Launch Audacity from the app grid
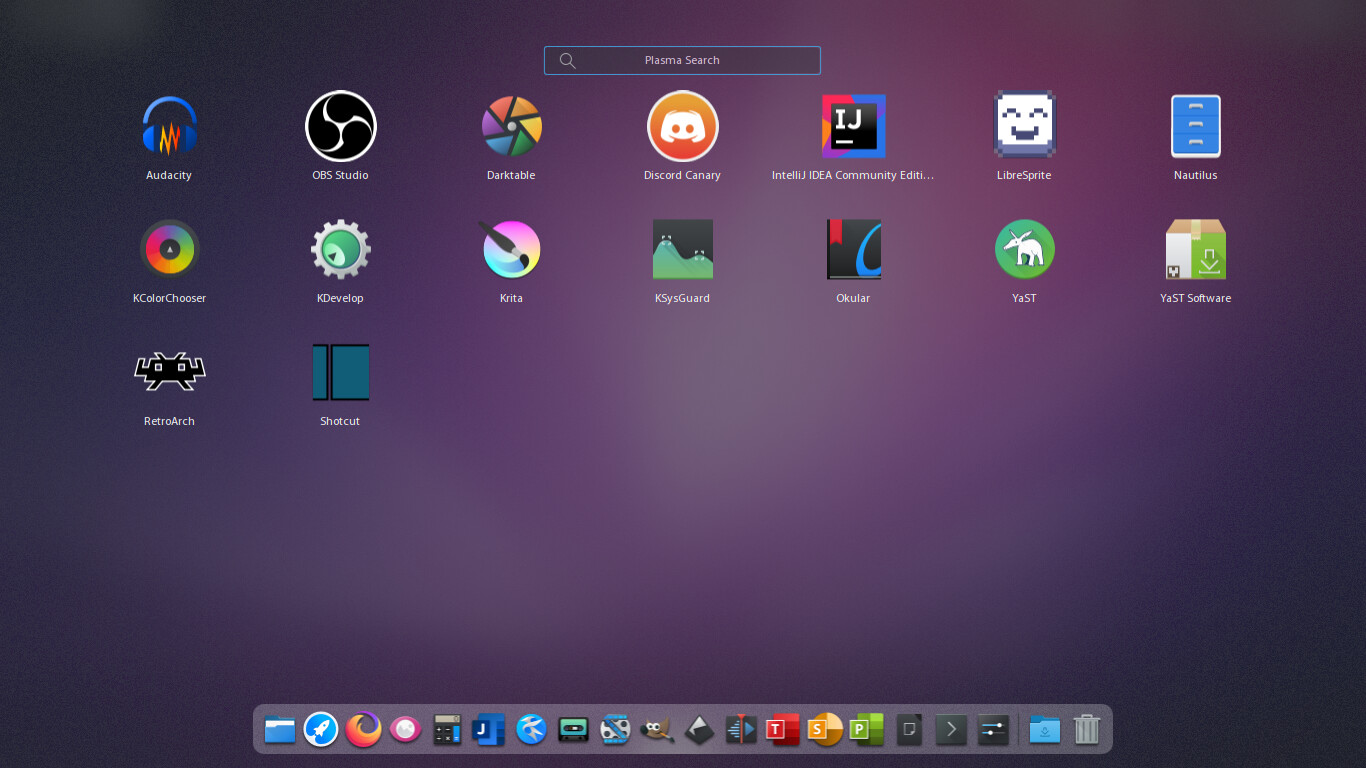Viewport: 1366px width, 768px height. click(169, 127)
